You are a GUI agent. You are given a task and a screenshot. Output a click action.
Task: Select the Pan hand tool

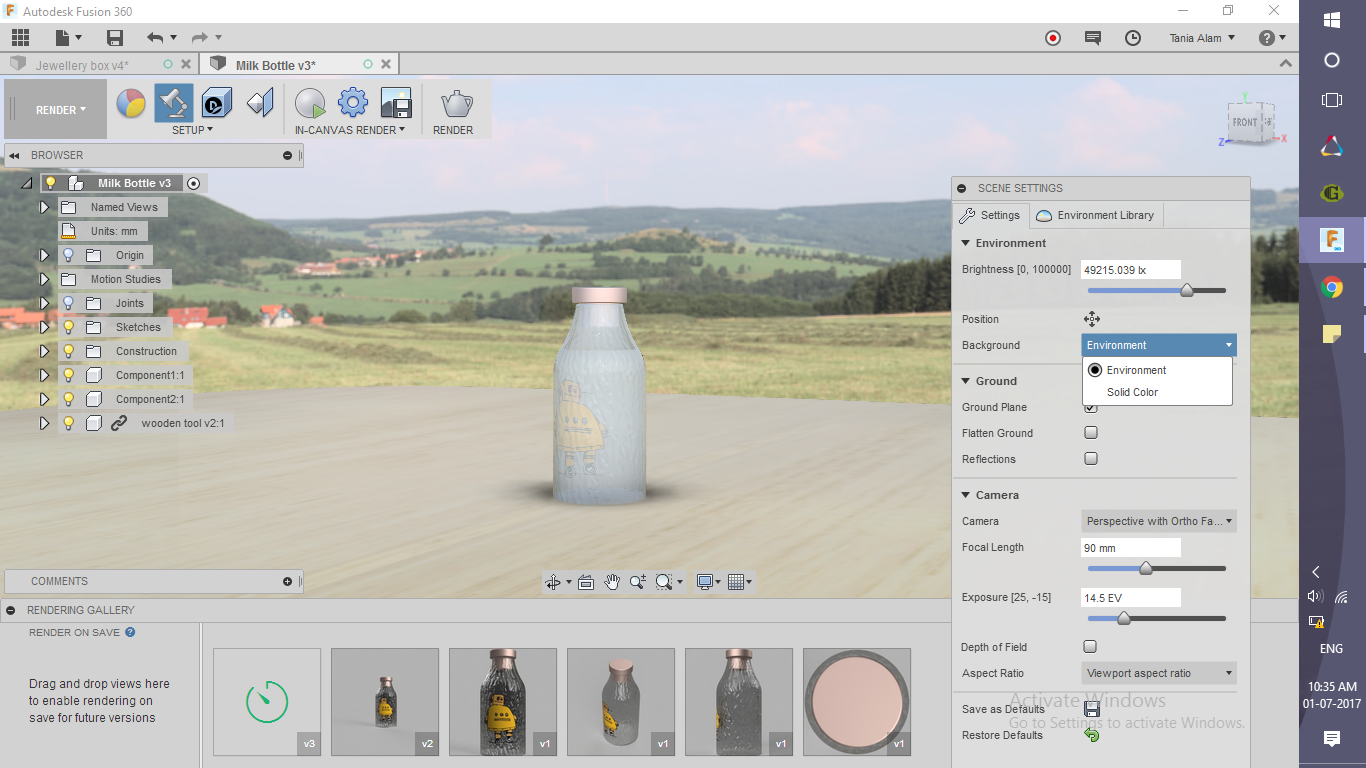pos(612,581)
